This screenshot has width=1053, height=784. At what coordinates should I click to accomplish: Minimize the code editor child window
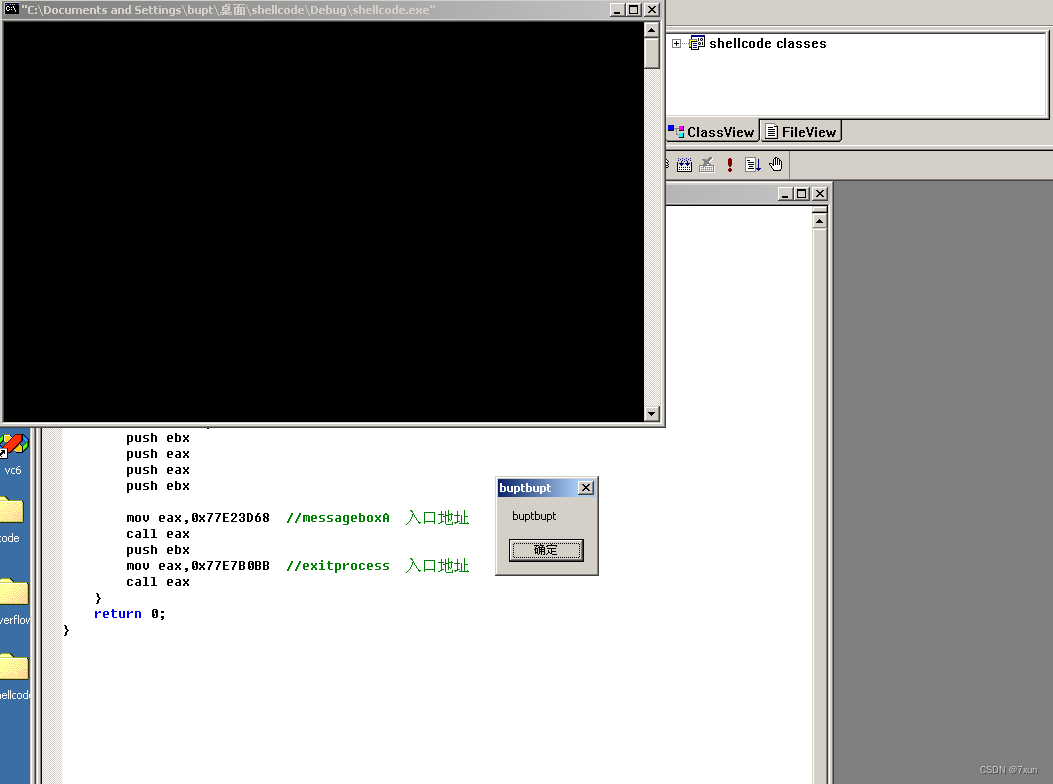click(x=784, y=193)
